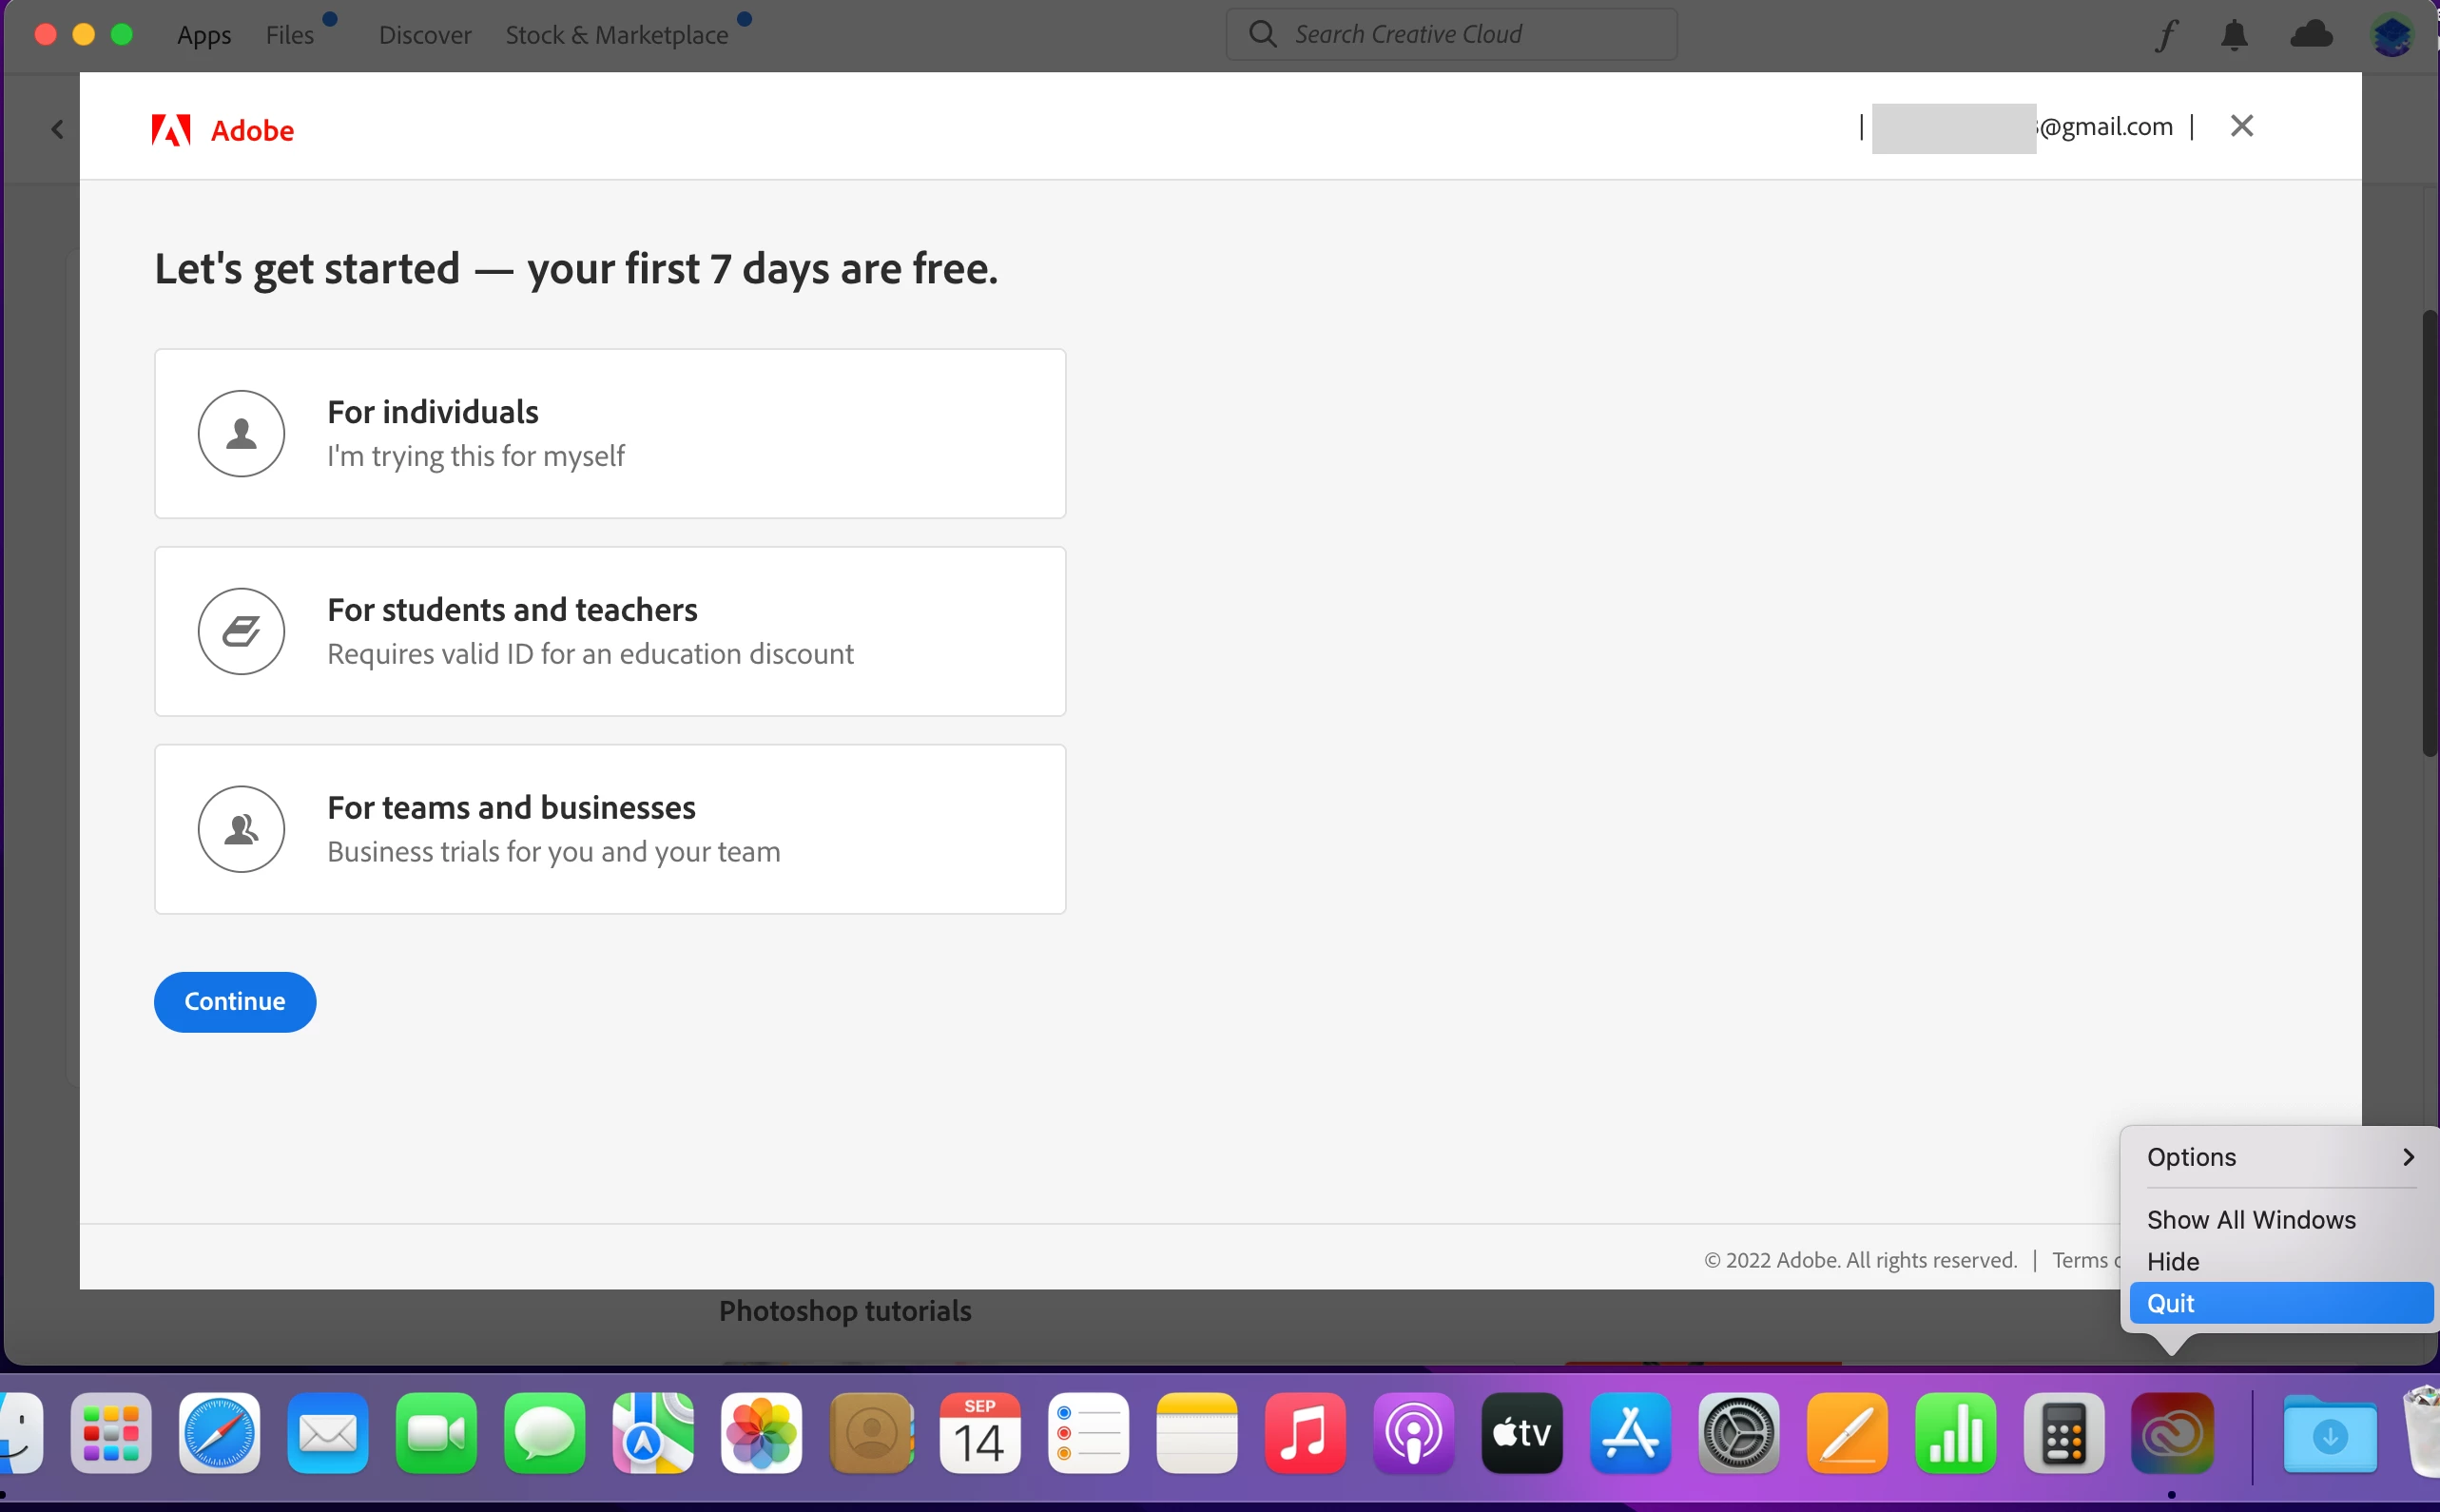Open Safari in the Dock

tap(219, 1433)
